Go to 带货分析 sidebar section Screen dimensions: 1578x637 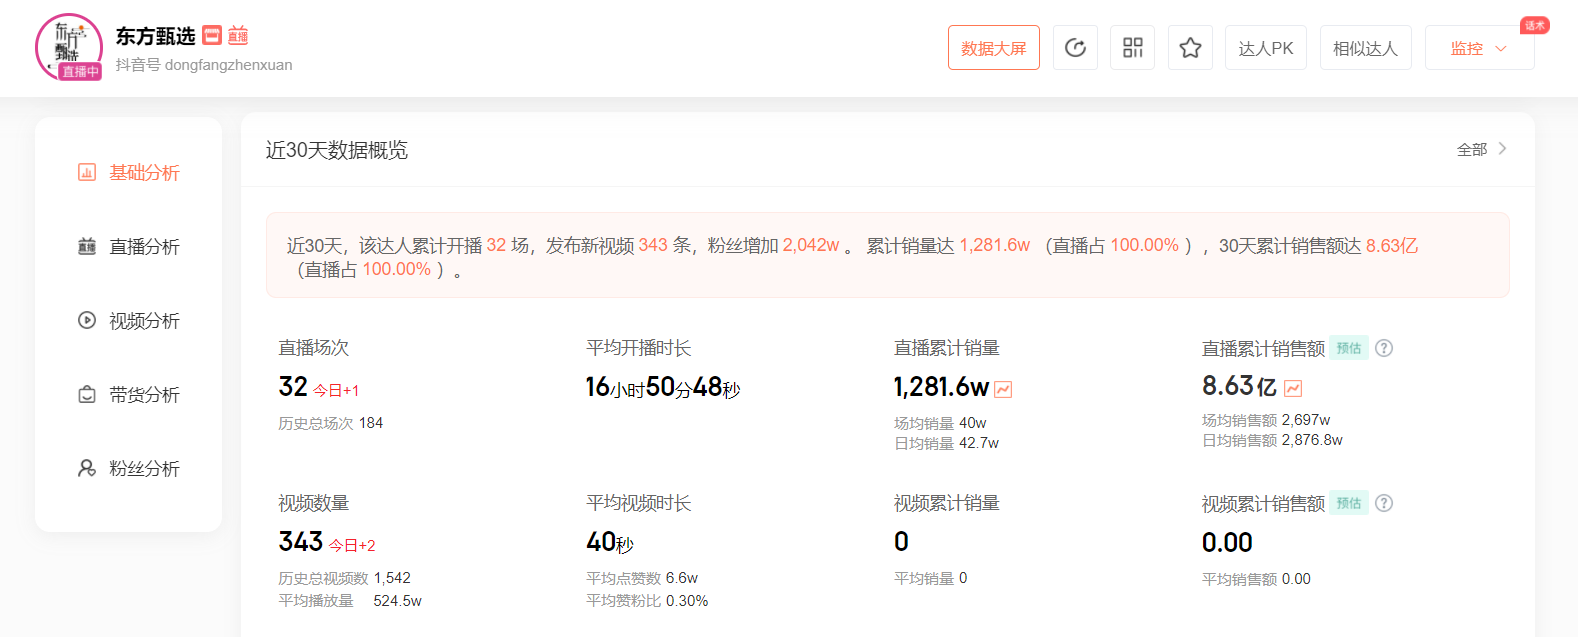[x=129, y=395]
